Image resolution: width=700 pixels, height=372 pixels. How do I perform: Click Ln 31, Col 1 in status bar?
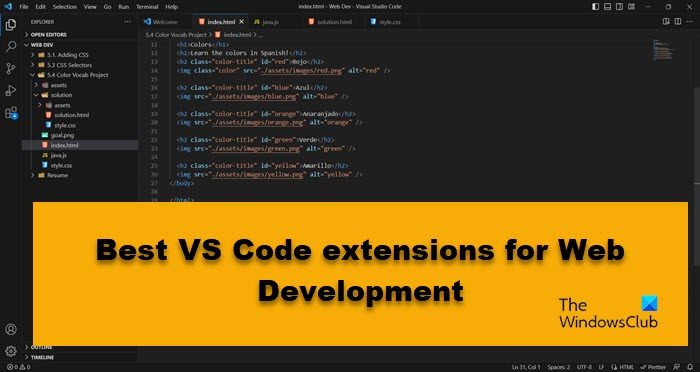pyautogui.click(x=526, y=367)
